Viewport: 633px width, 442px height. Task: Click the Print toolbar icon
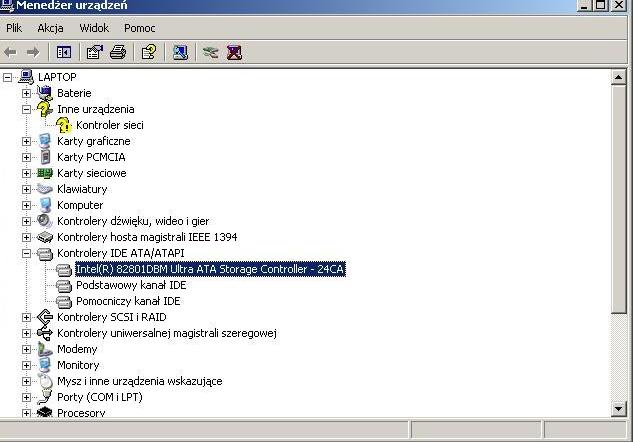[118, 52]
